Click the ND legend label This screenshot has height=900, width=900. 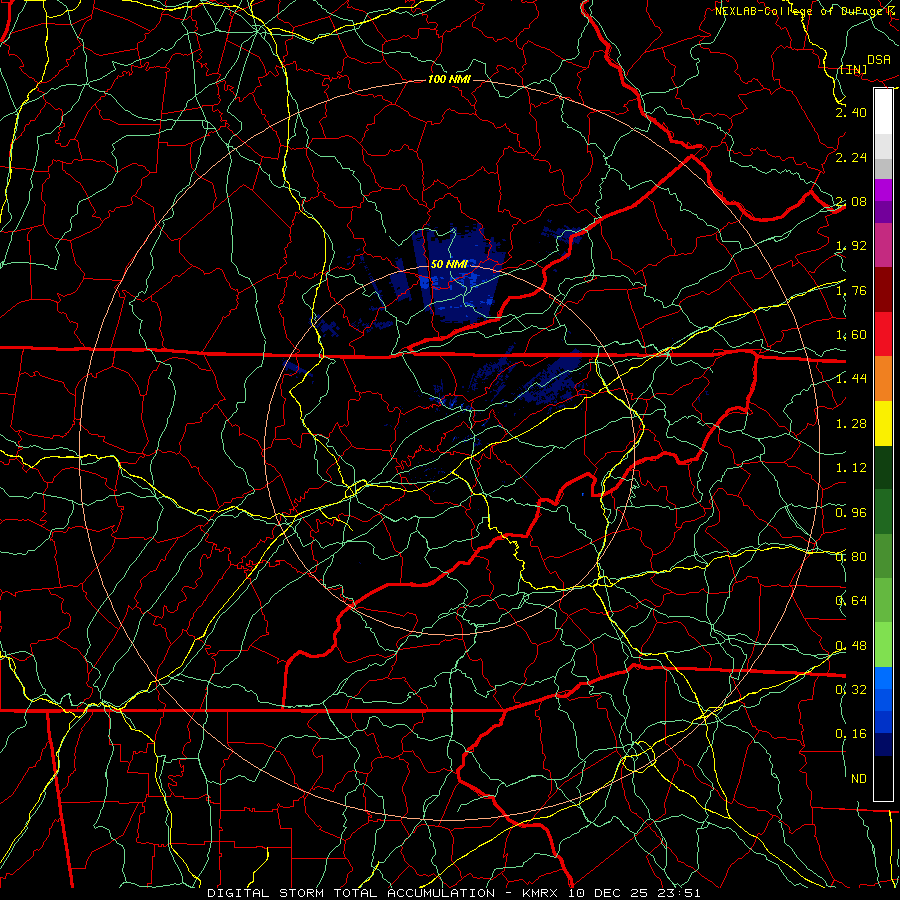[x=859, y=779]
